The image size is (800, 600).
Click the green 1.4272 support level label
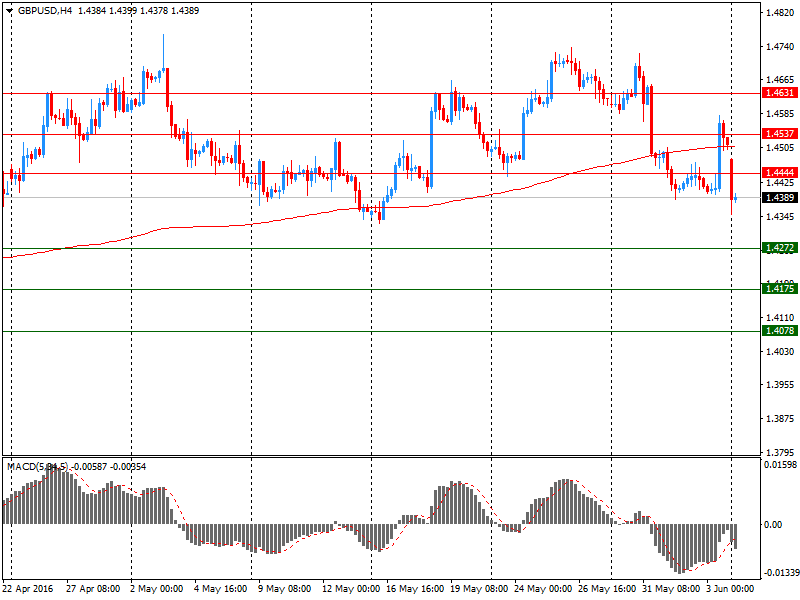coord(780,248)
